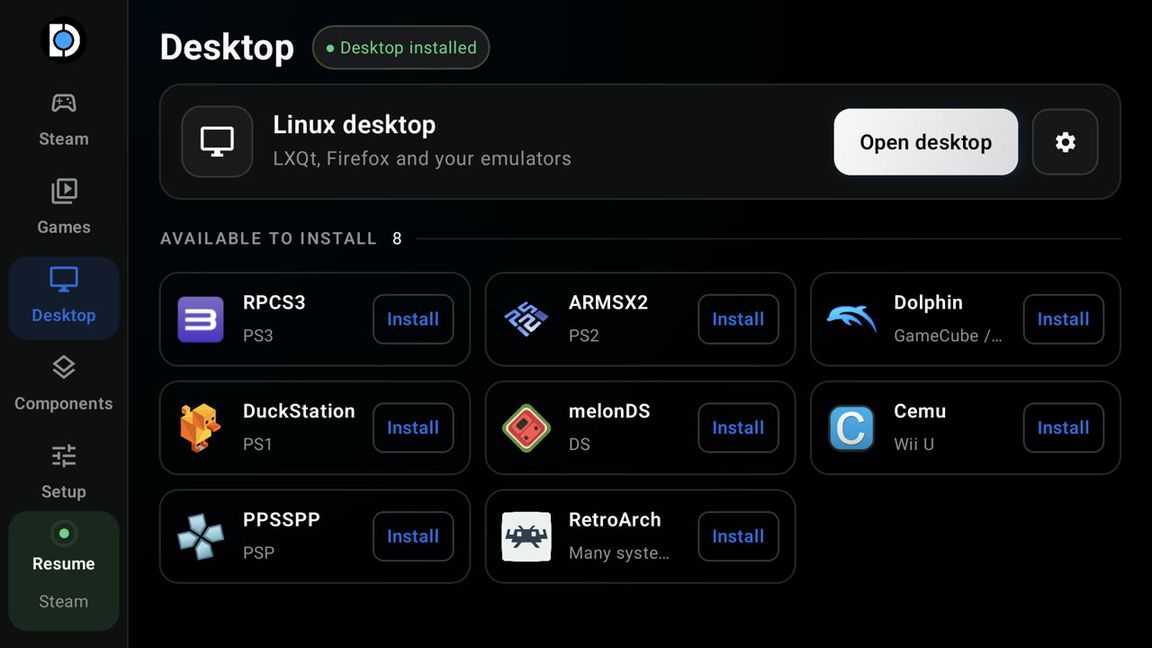Click the Linux desktop monitor icon
This screenshot has height=648, width=1152.
click(x=217, y=142)
